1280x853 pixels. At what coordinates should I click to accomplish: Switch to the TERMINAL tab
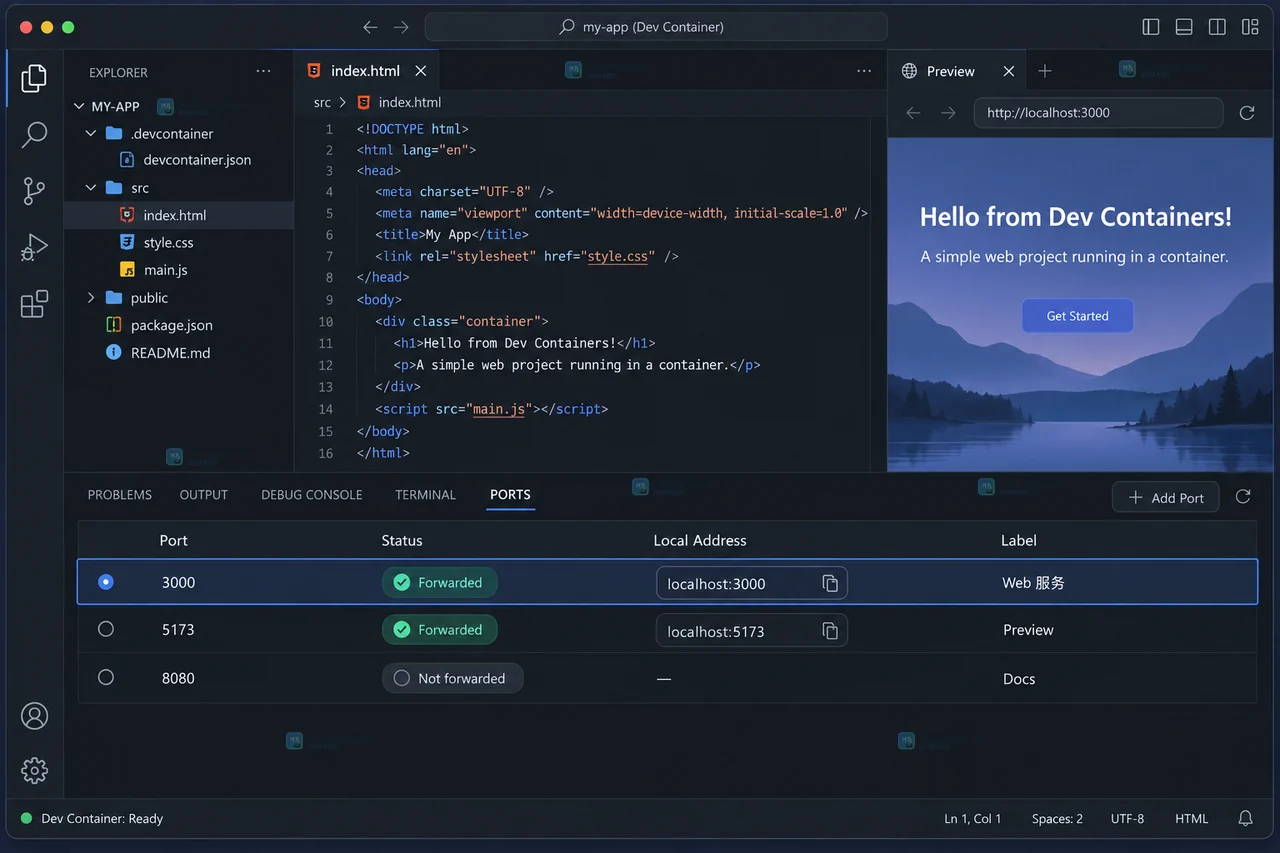(425, 495)
